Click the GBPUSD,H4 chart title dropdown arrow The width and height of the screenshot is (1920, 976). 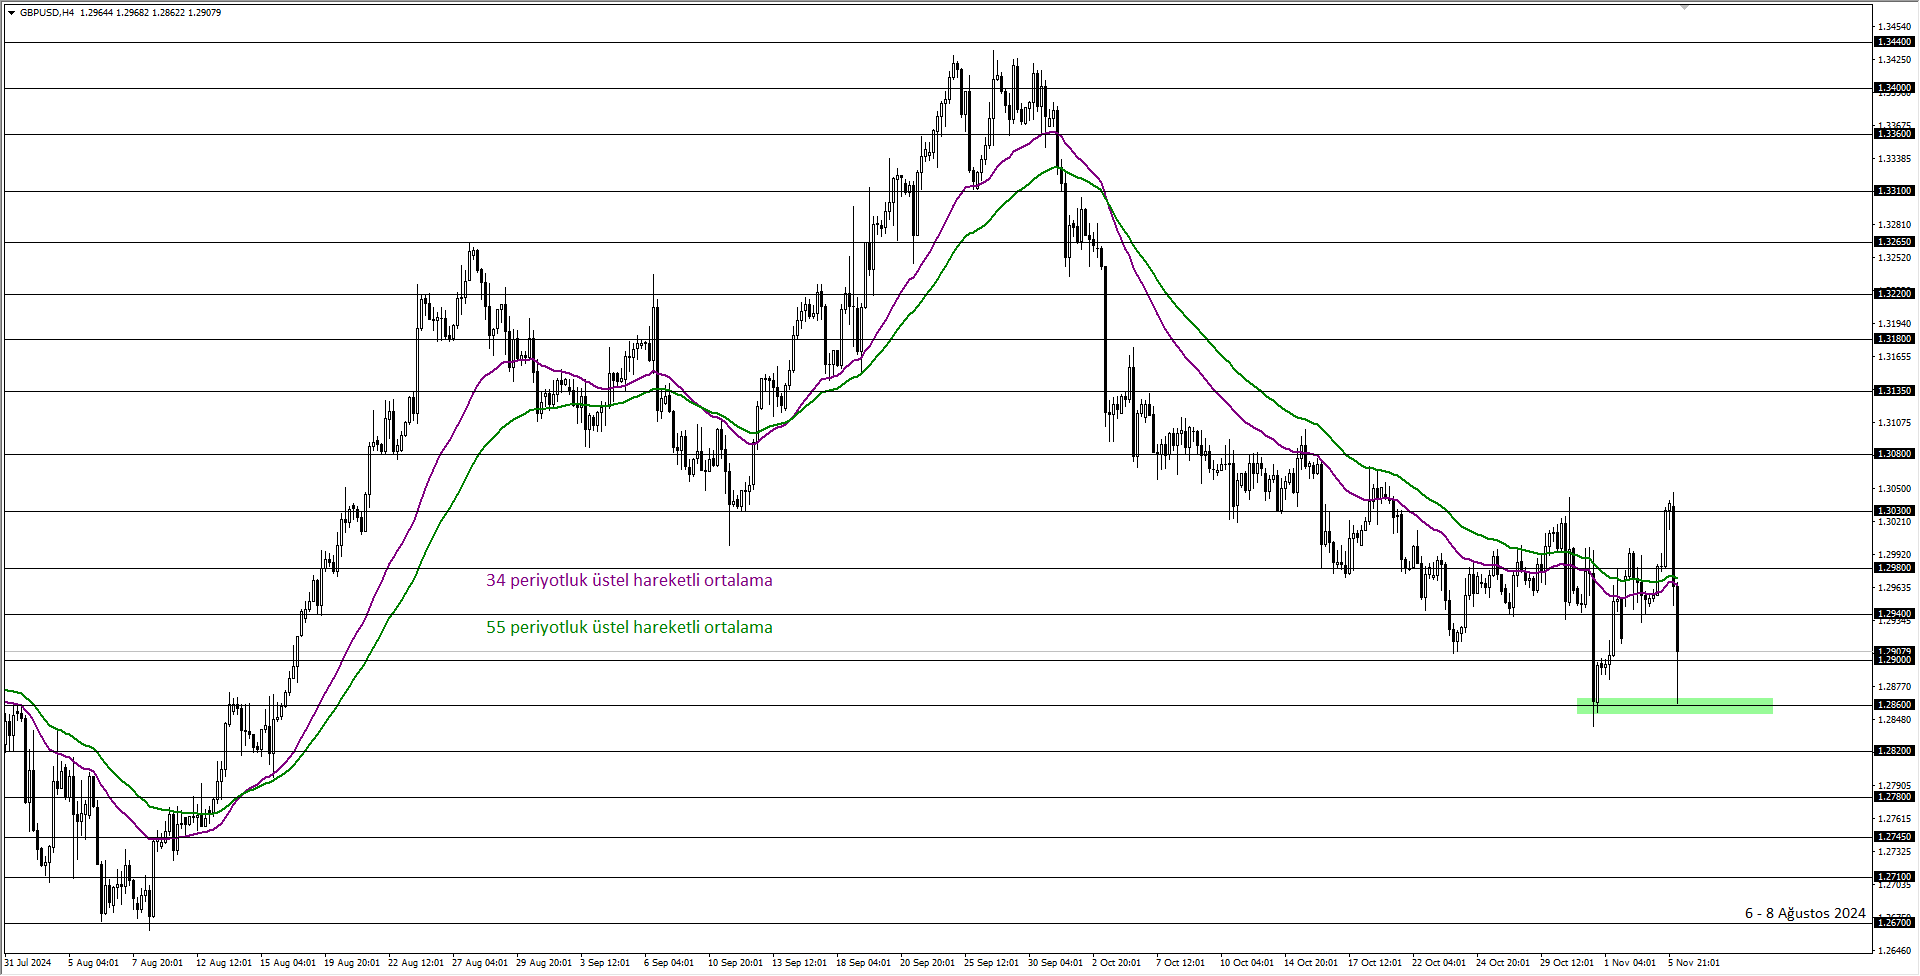point(11,13)
